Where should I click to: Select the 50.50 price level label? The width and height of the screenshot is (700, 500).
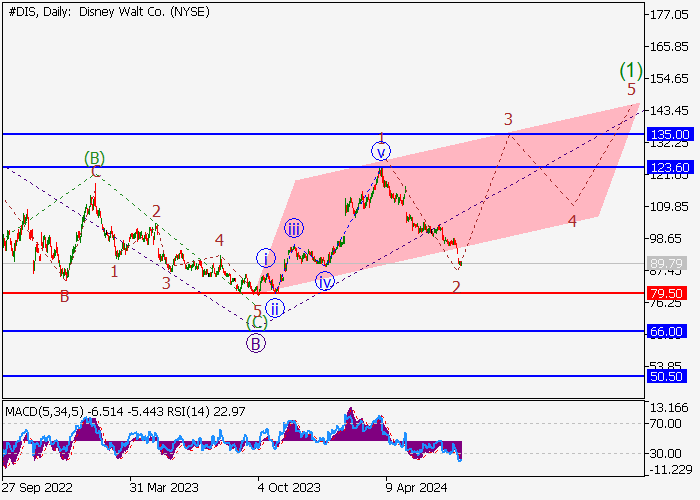[667, 376]
